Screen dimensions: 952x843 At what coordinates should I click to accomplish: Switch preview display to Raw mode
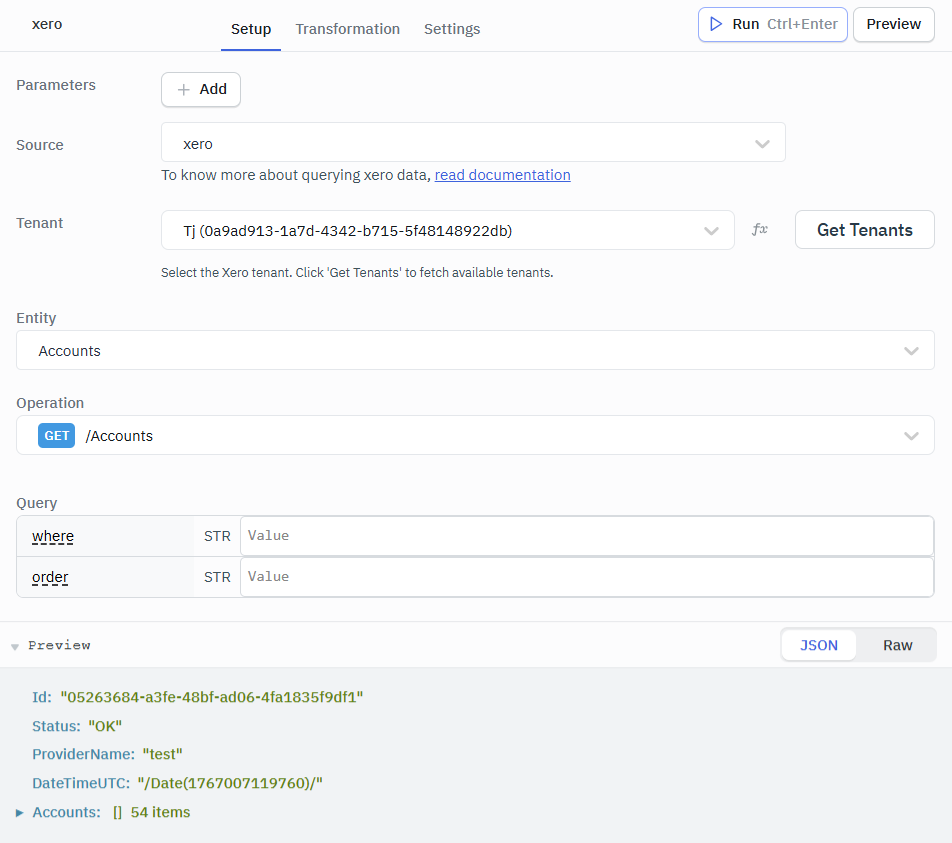pyautogui.click(x=897, y=644)
